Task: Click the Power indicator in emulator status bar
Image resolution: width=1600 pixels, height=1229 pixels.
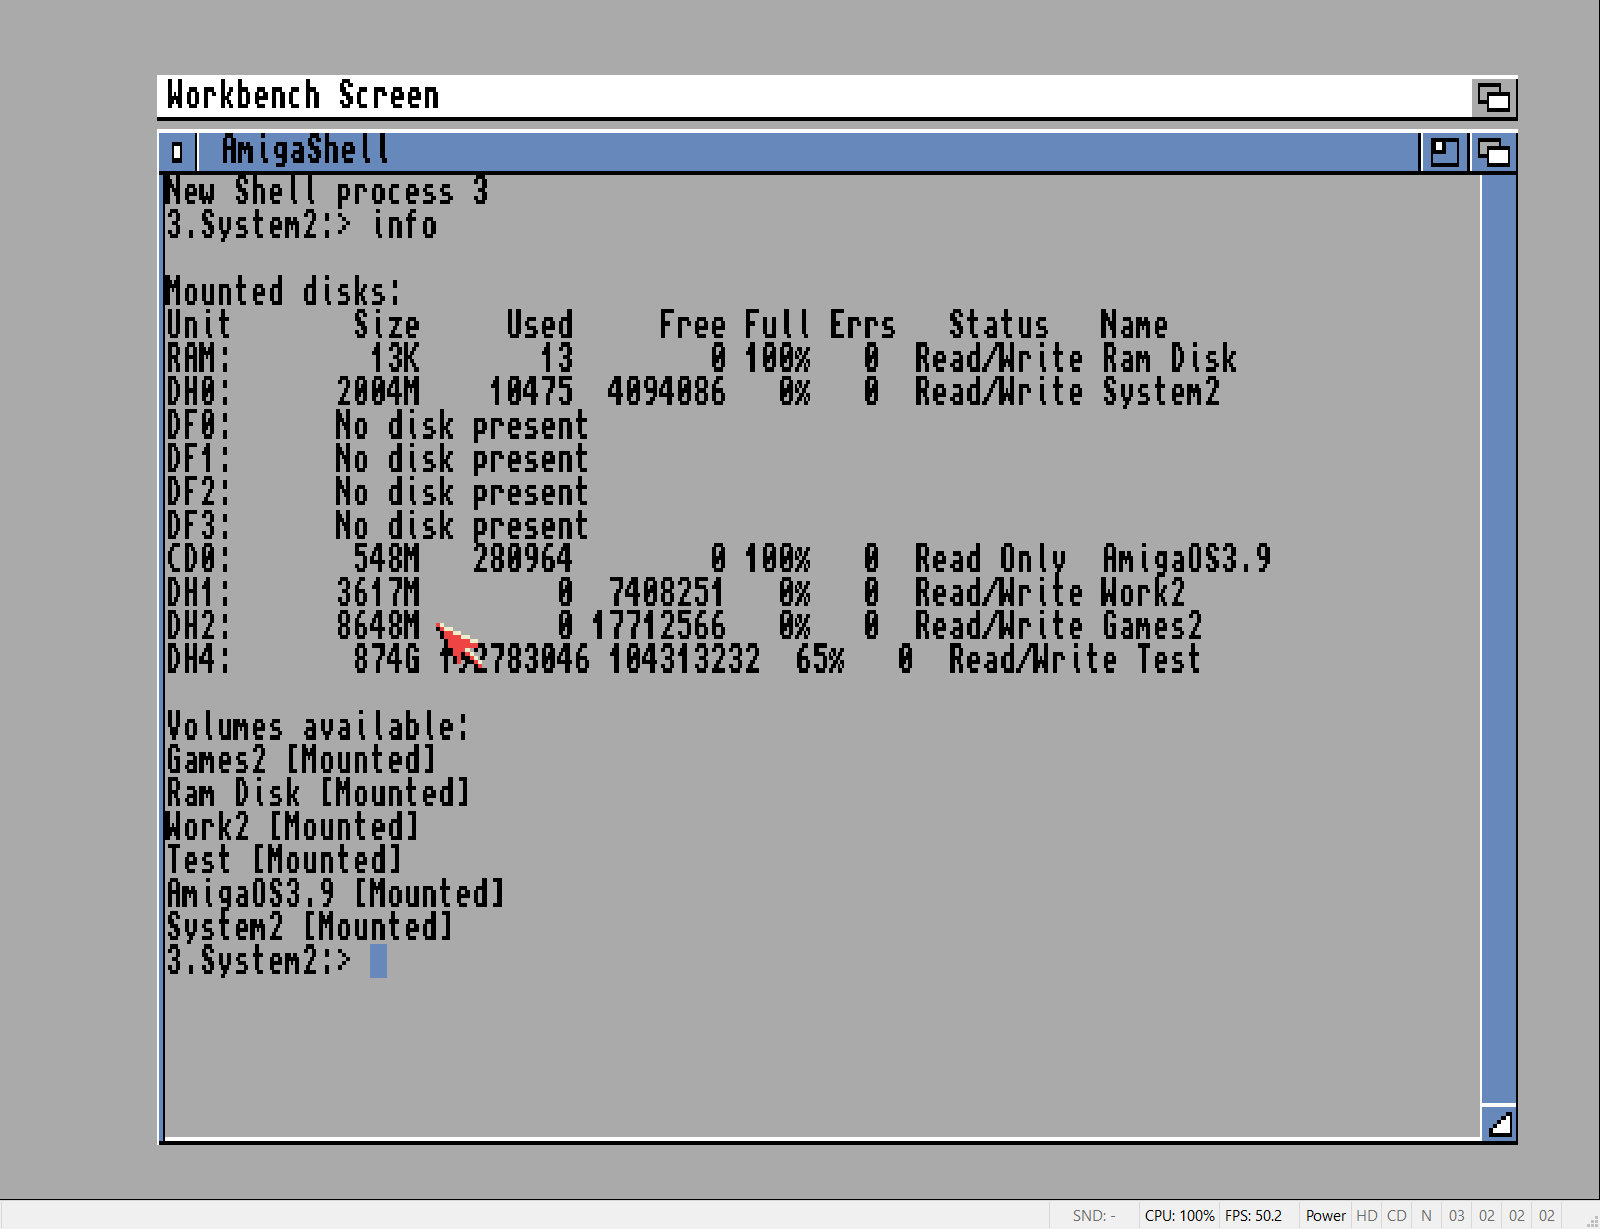Action: point(1325,1216)
